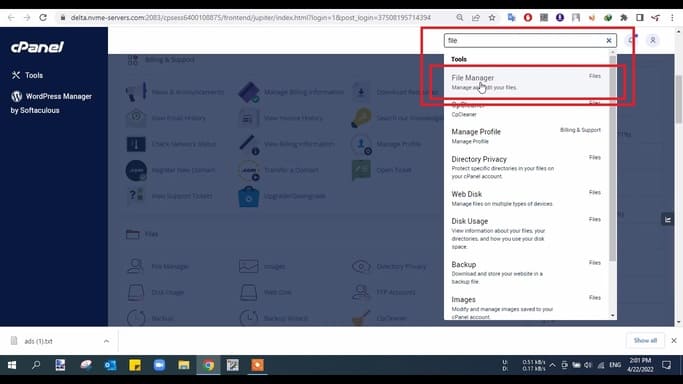This screenshot has width=683, height=384.
Task: Open Windows Start menu
Action: [12, 365]
